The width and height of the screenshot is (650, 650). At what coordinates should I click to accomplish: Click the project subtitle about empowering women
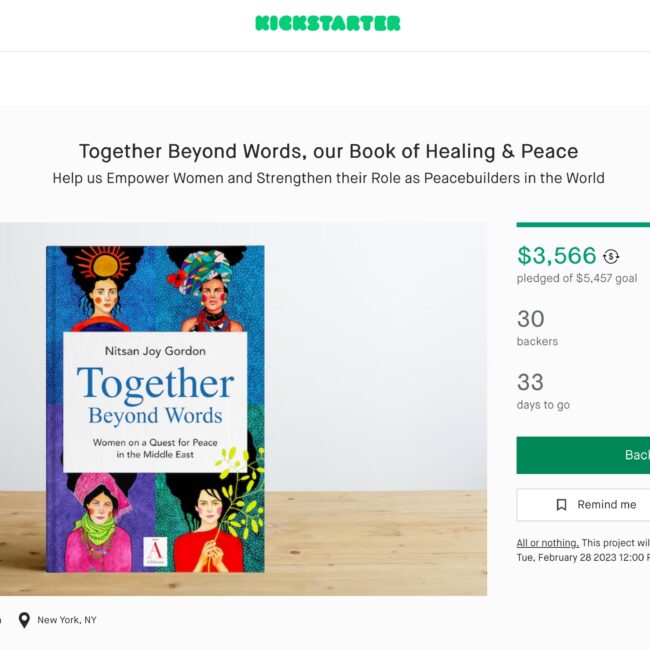(x=328, y=178)
